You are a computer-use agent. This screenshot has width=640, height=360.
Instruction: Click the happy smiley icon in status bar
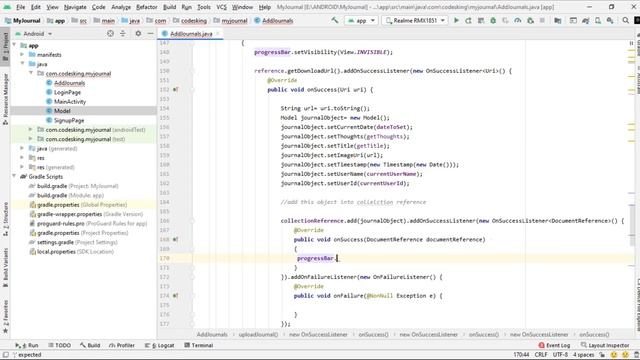(613, 355)
